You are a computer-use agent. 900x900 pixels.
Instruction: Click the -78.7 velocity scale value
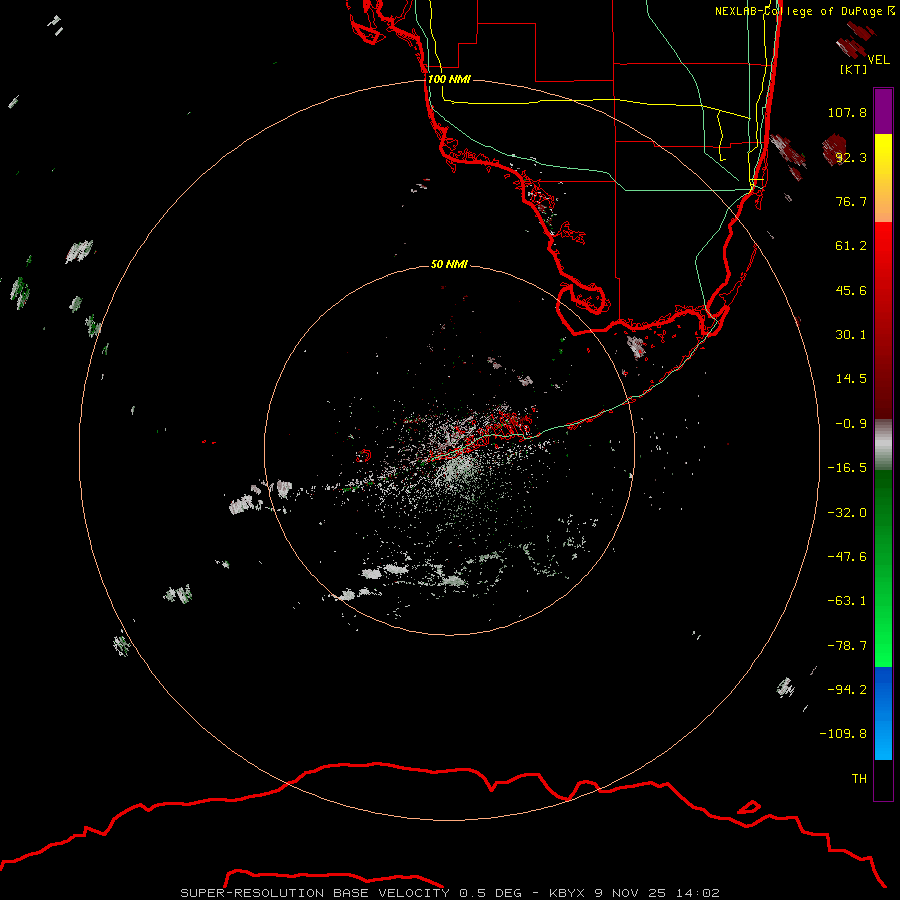[x=847, y=646]
